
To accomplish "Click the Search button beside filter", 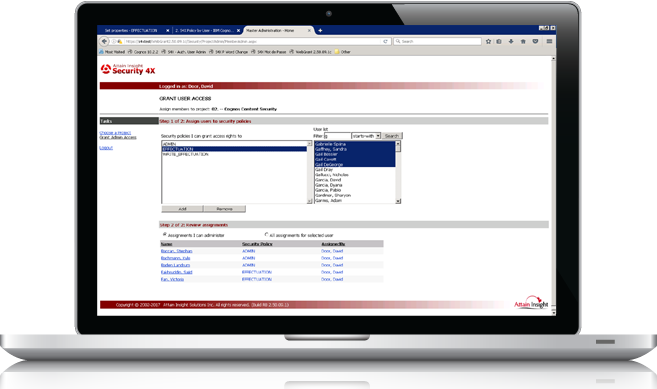I will [392, 136].
